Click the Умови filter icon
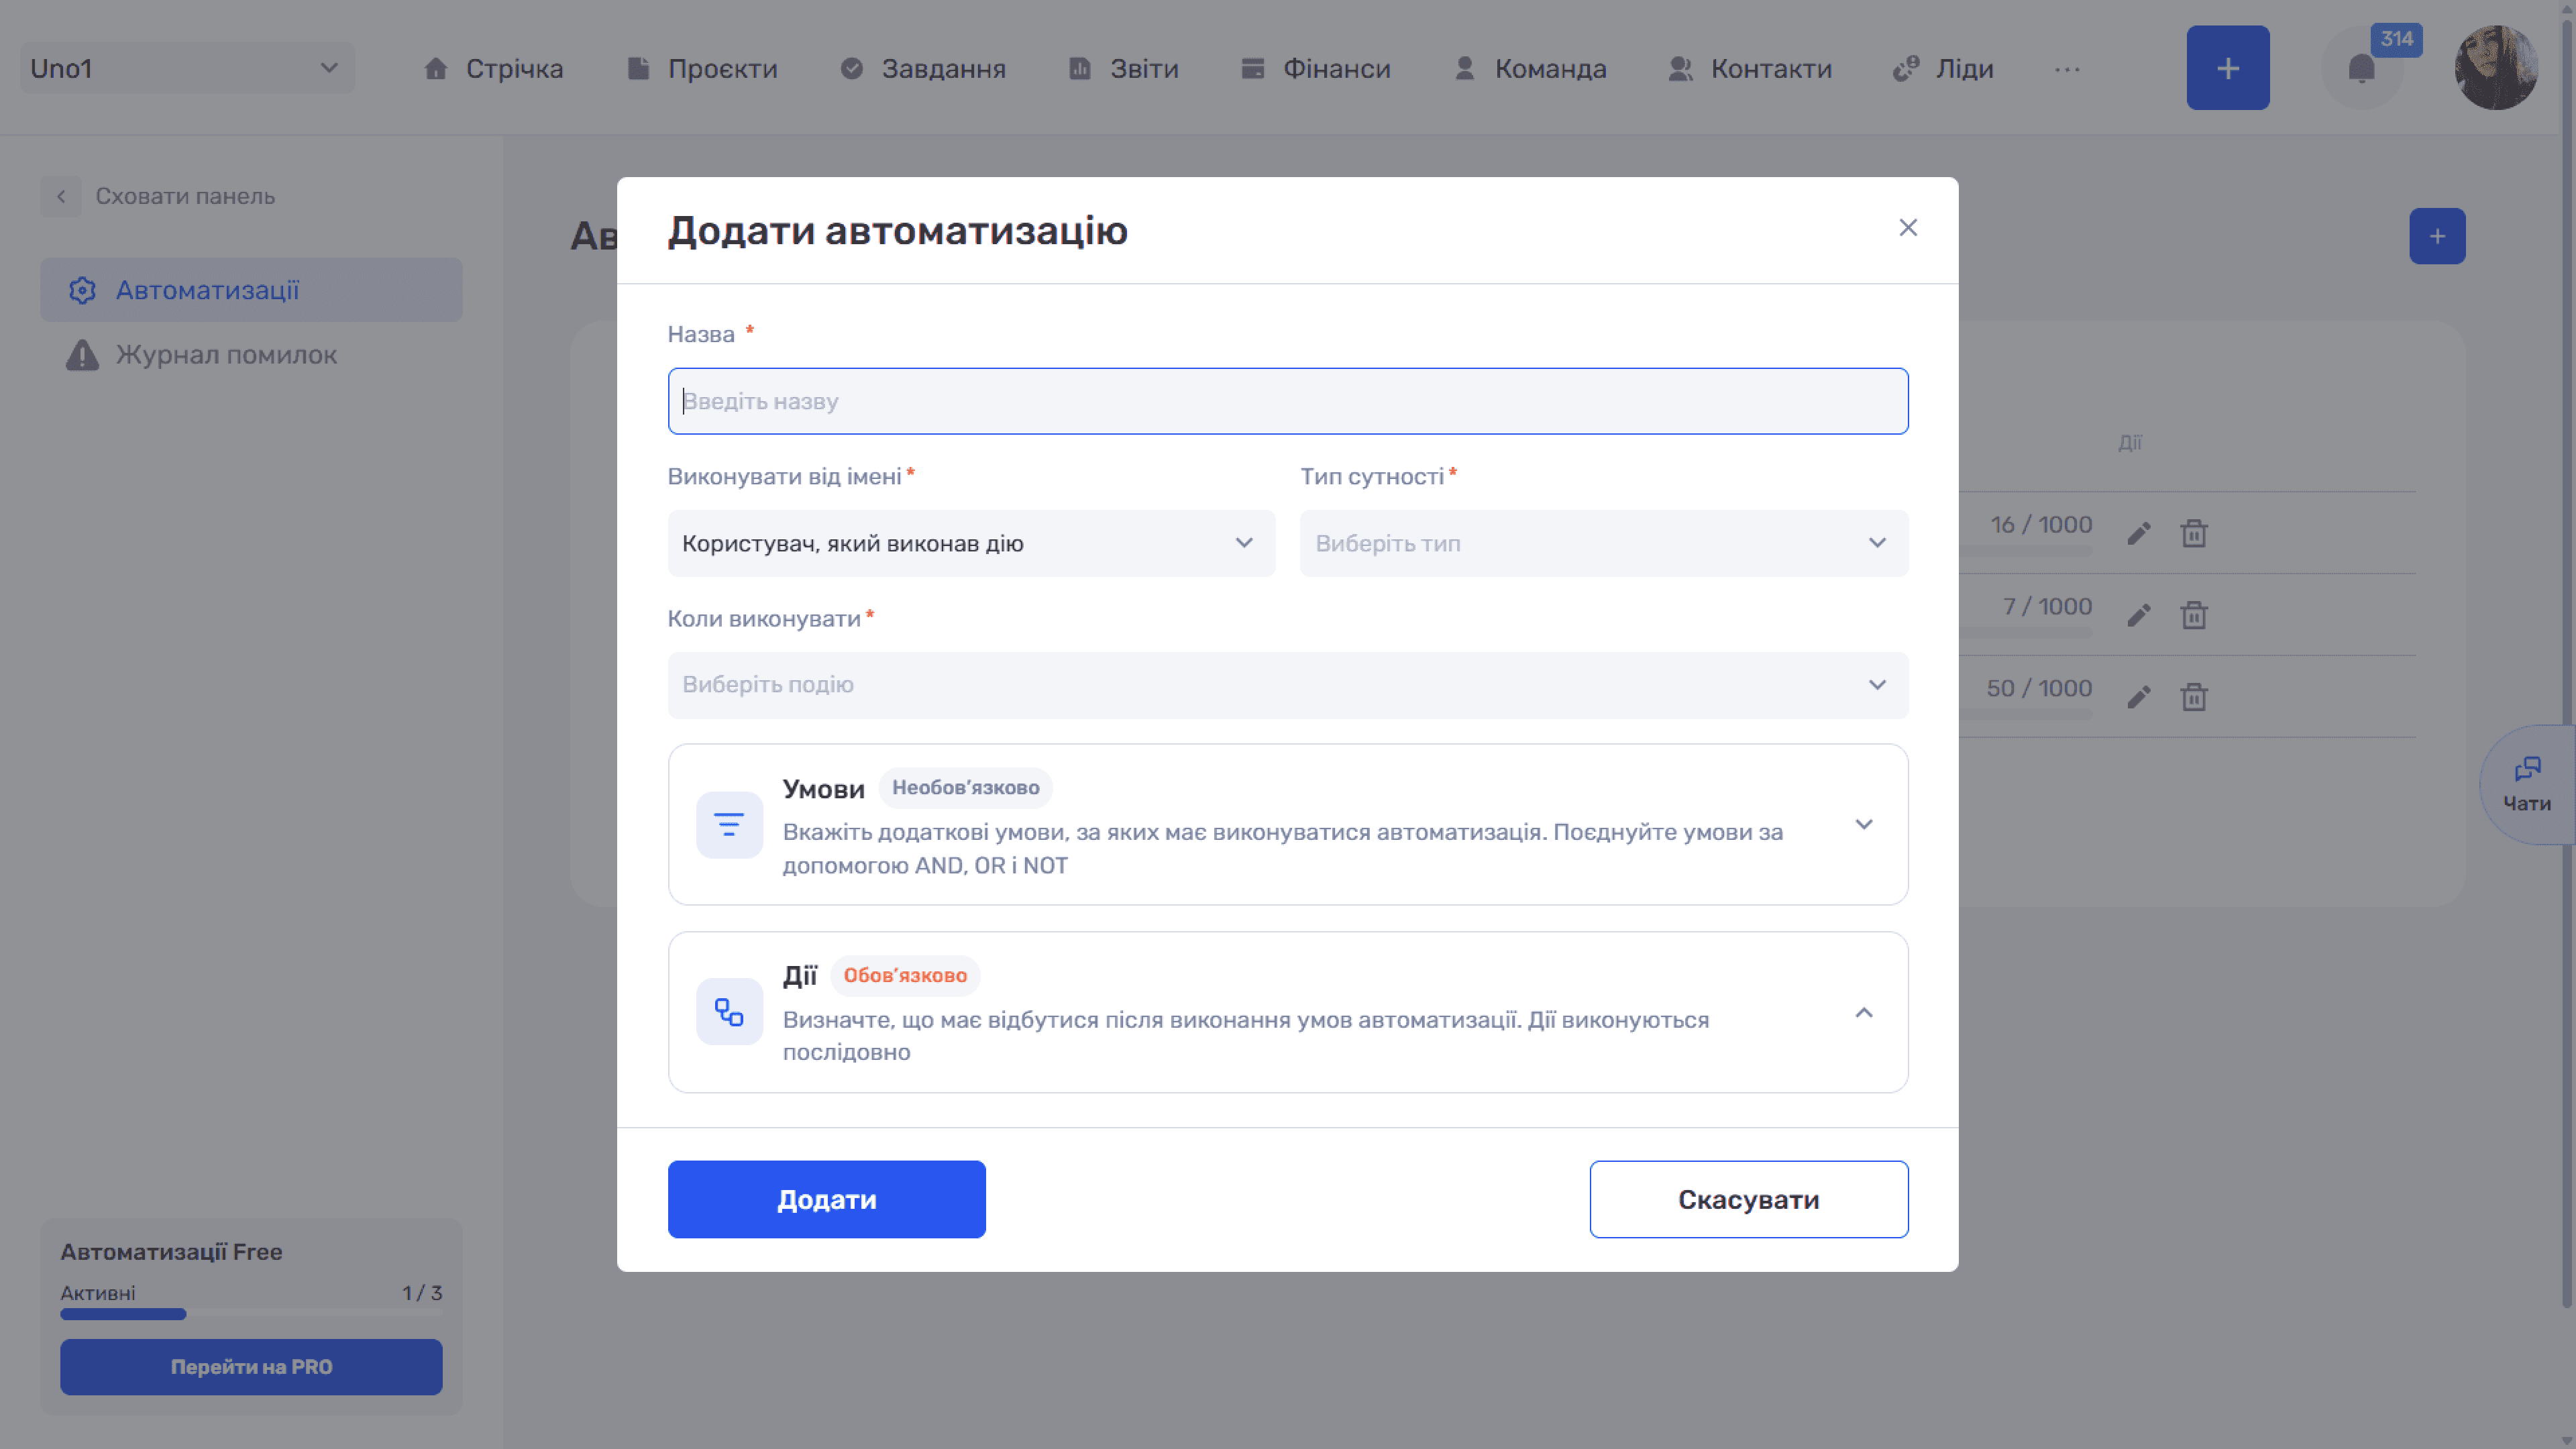2576x1449 pixels. point(729,824)
